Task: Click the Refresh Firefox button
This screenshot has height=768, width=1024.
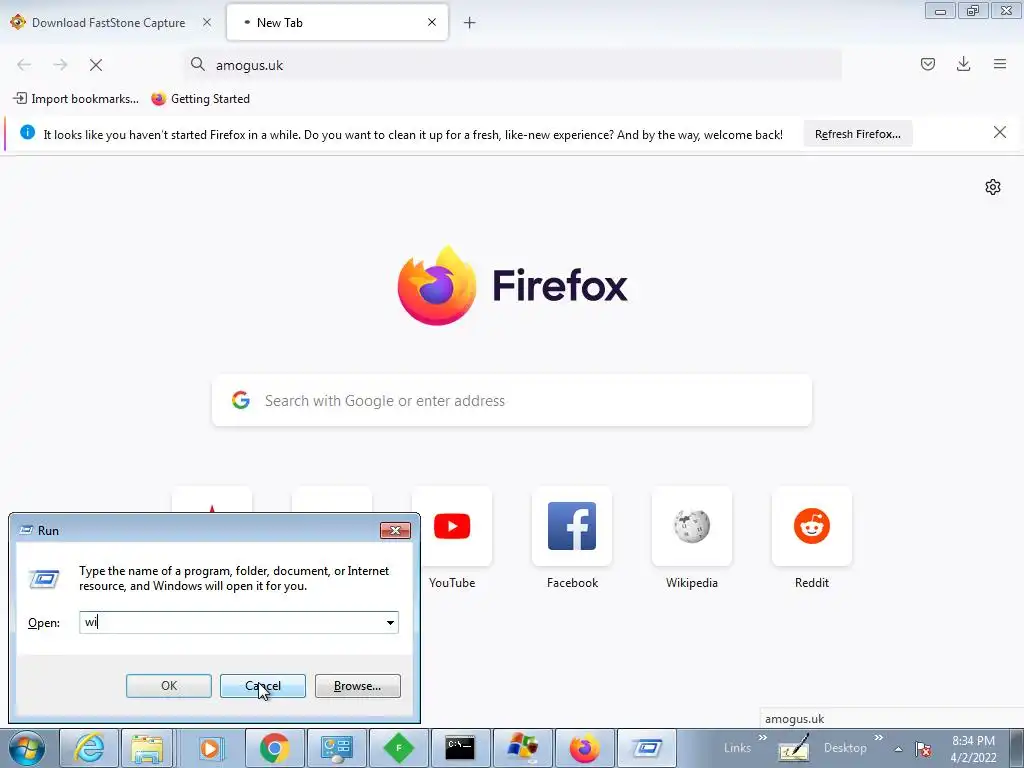Action: click(x=857, y=134)
